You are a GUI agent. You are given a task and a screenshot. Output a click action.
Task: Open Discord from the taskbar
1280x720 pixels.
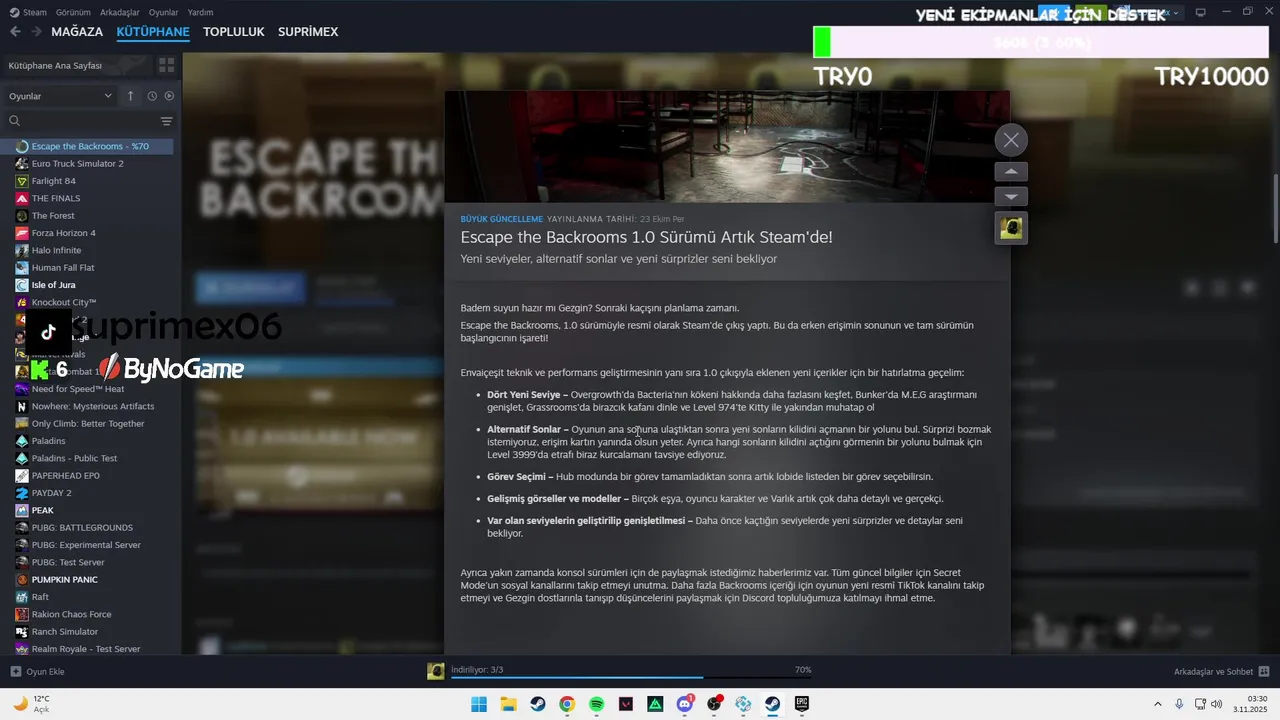pyautogui.click(x=685, y=704)
